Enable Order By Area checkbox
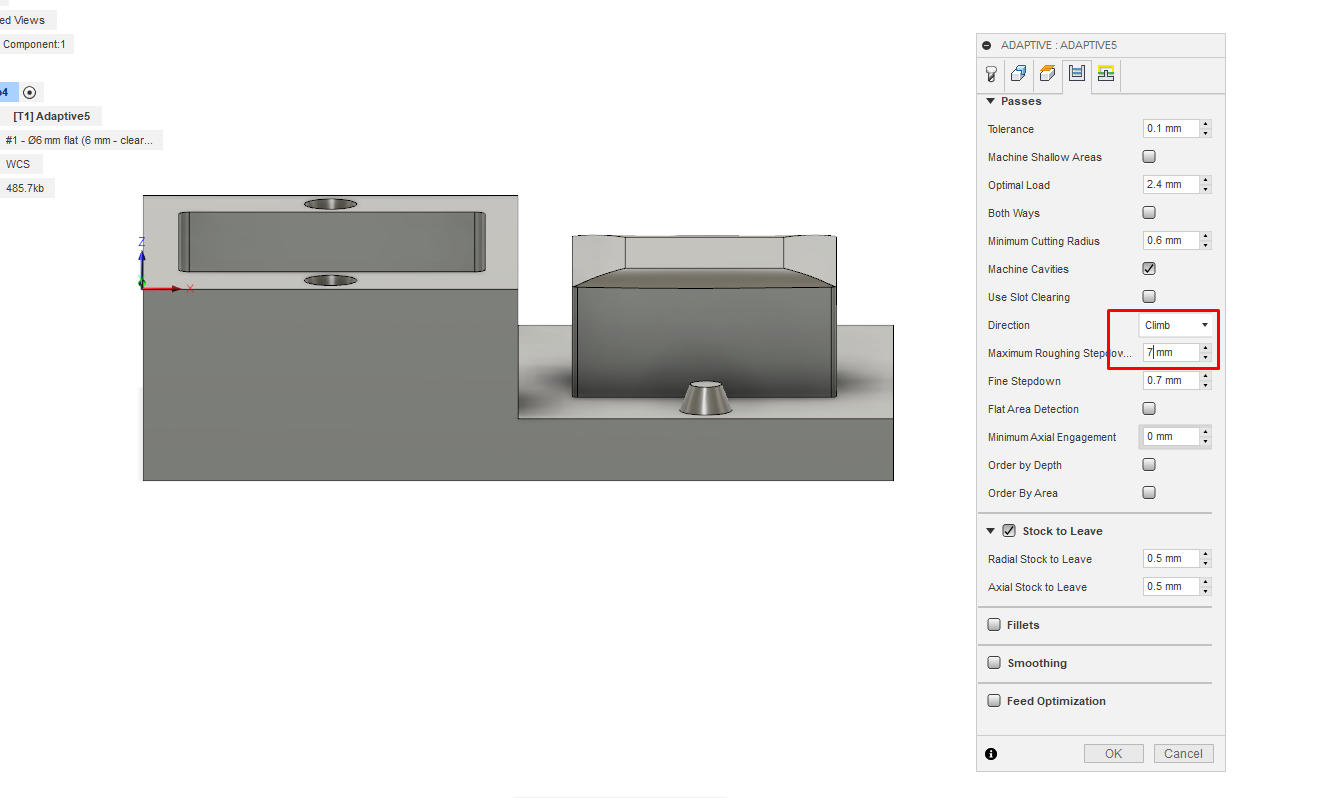1322x798 pixels. click(x=1149, y=493)
